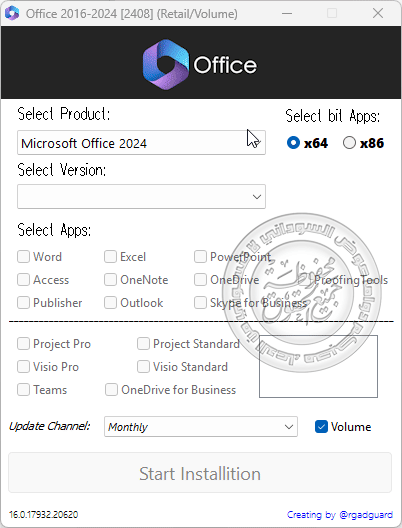Viewport: 402px width, 528px height.
Task: Open the Update Channel Monthly dropdown
Action: 201,427
